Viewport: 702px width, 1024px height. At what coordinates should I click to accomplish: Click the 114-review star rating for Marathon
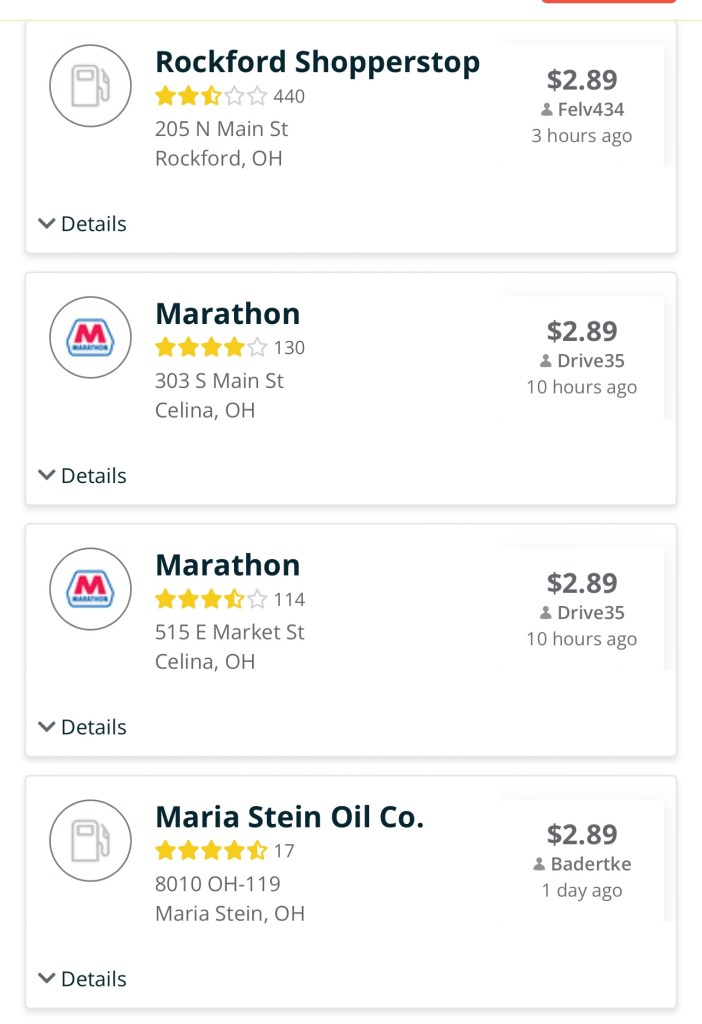click(x=211, y=600)
